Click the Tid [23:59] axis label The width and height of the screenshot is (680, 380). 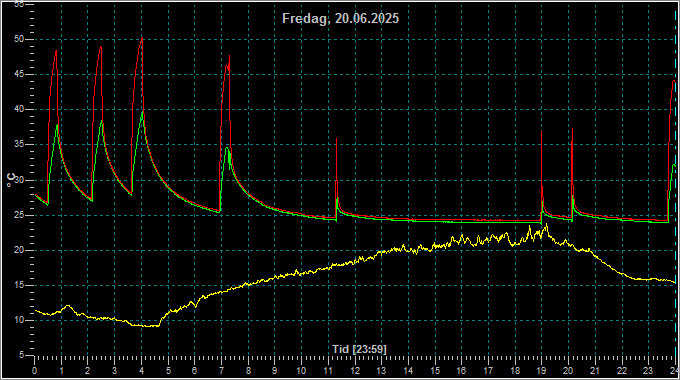(360, 349)
